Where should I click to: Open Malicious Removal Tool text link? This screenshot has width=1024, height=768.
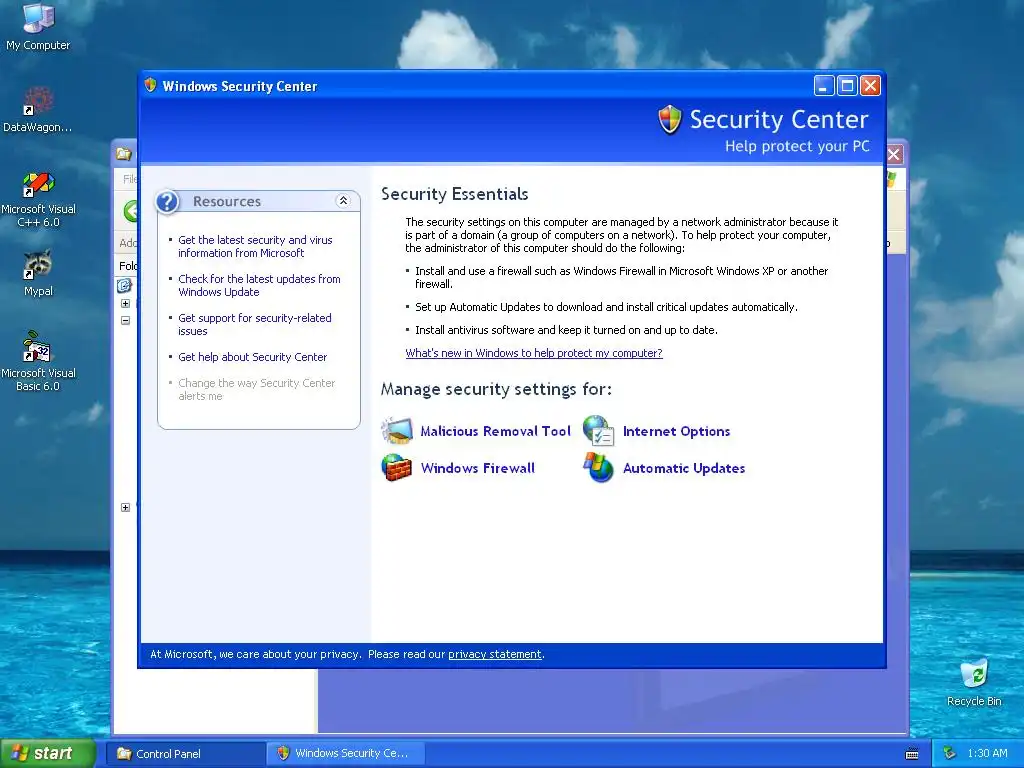coord(495,431)
